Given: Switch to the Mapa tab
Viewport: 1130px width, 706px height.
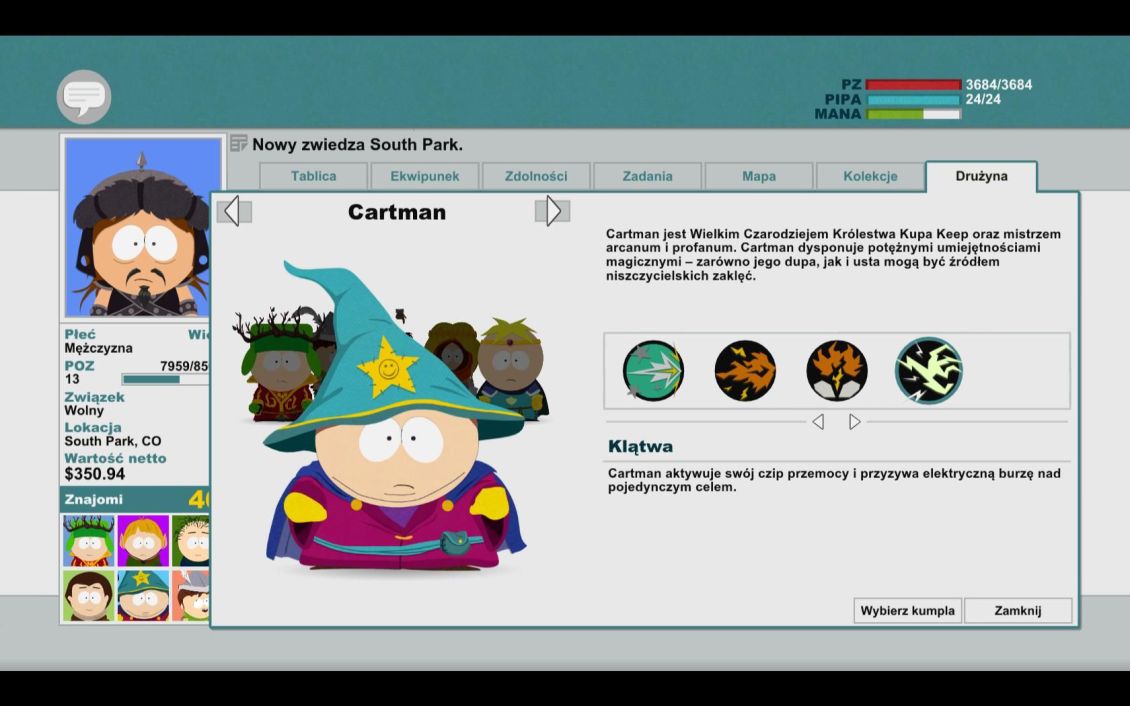Looking at the screenshot, I should (x=759, y=176).
